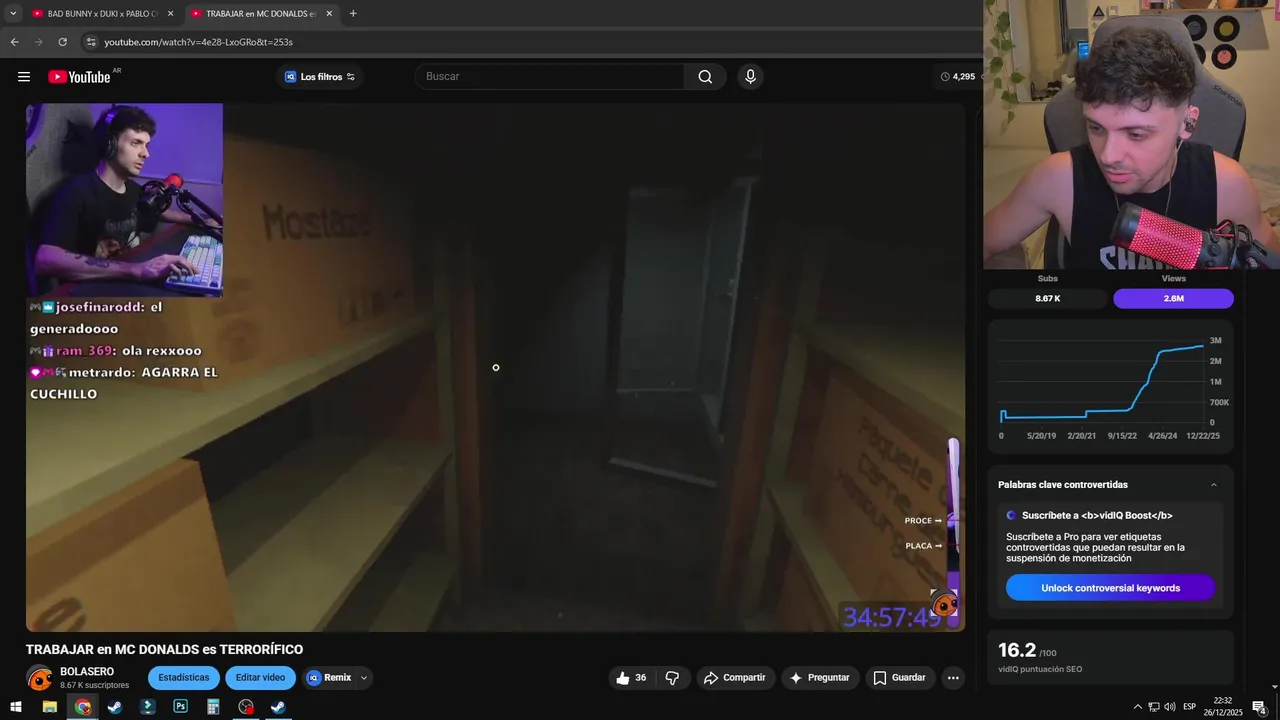The image size is (1280, 720).
Task: Close the BAD BUNNY x DUKI tab
Action: 170,14
